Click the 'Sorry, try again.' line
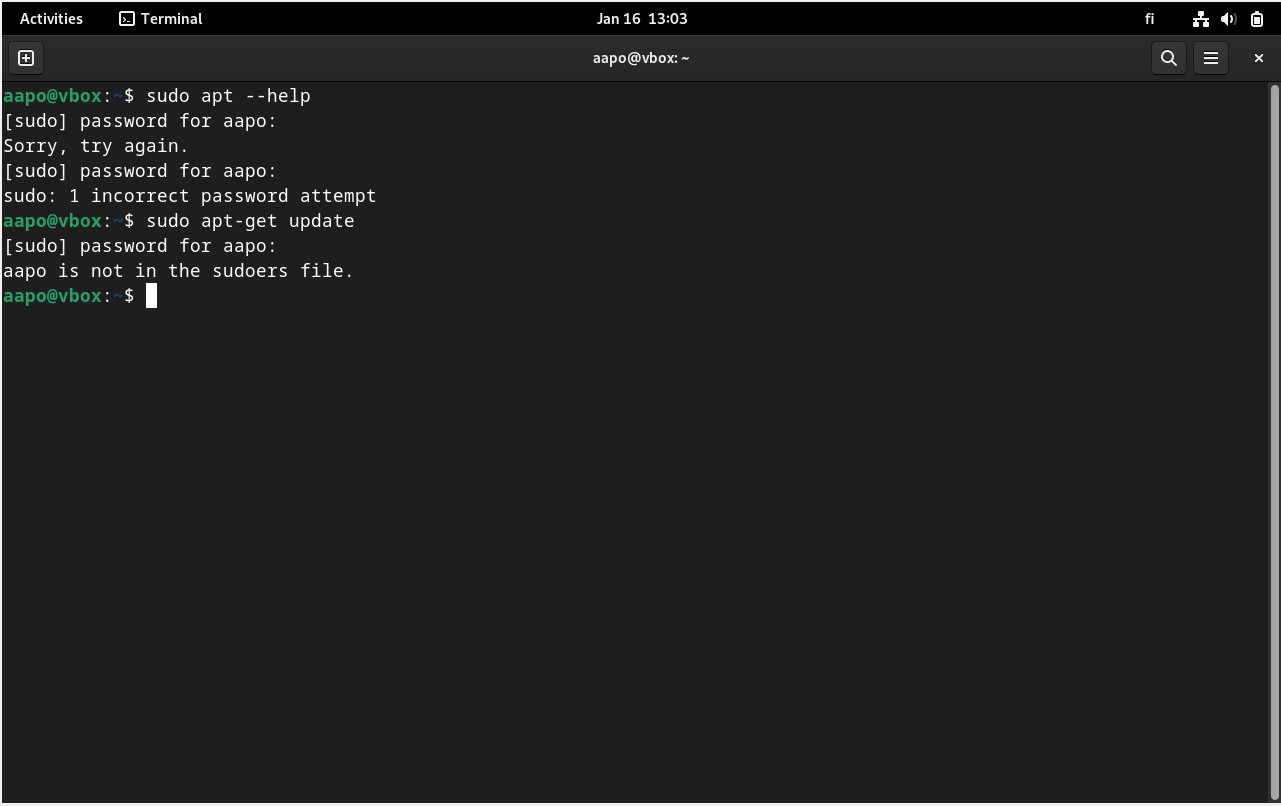Screen dimensions: 1281x806 click(x=96, y=146)
